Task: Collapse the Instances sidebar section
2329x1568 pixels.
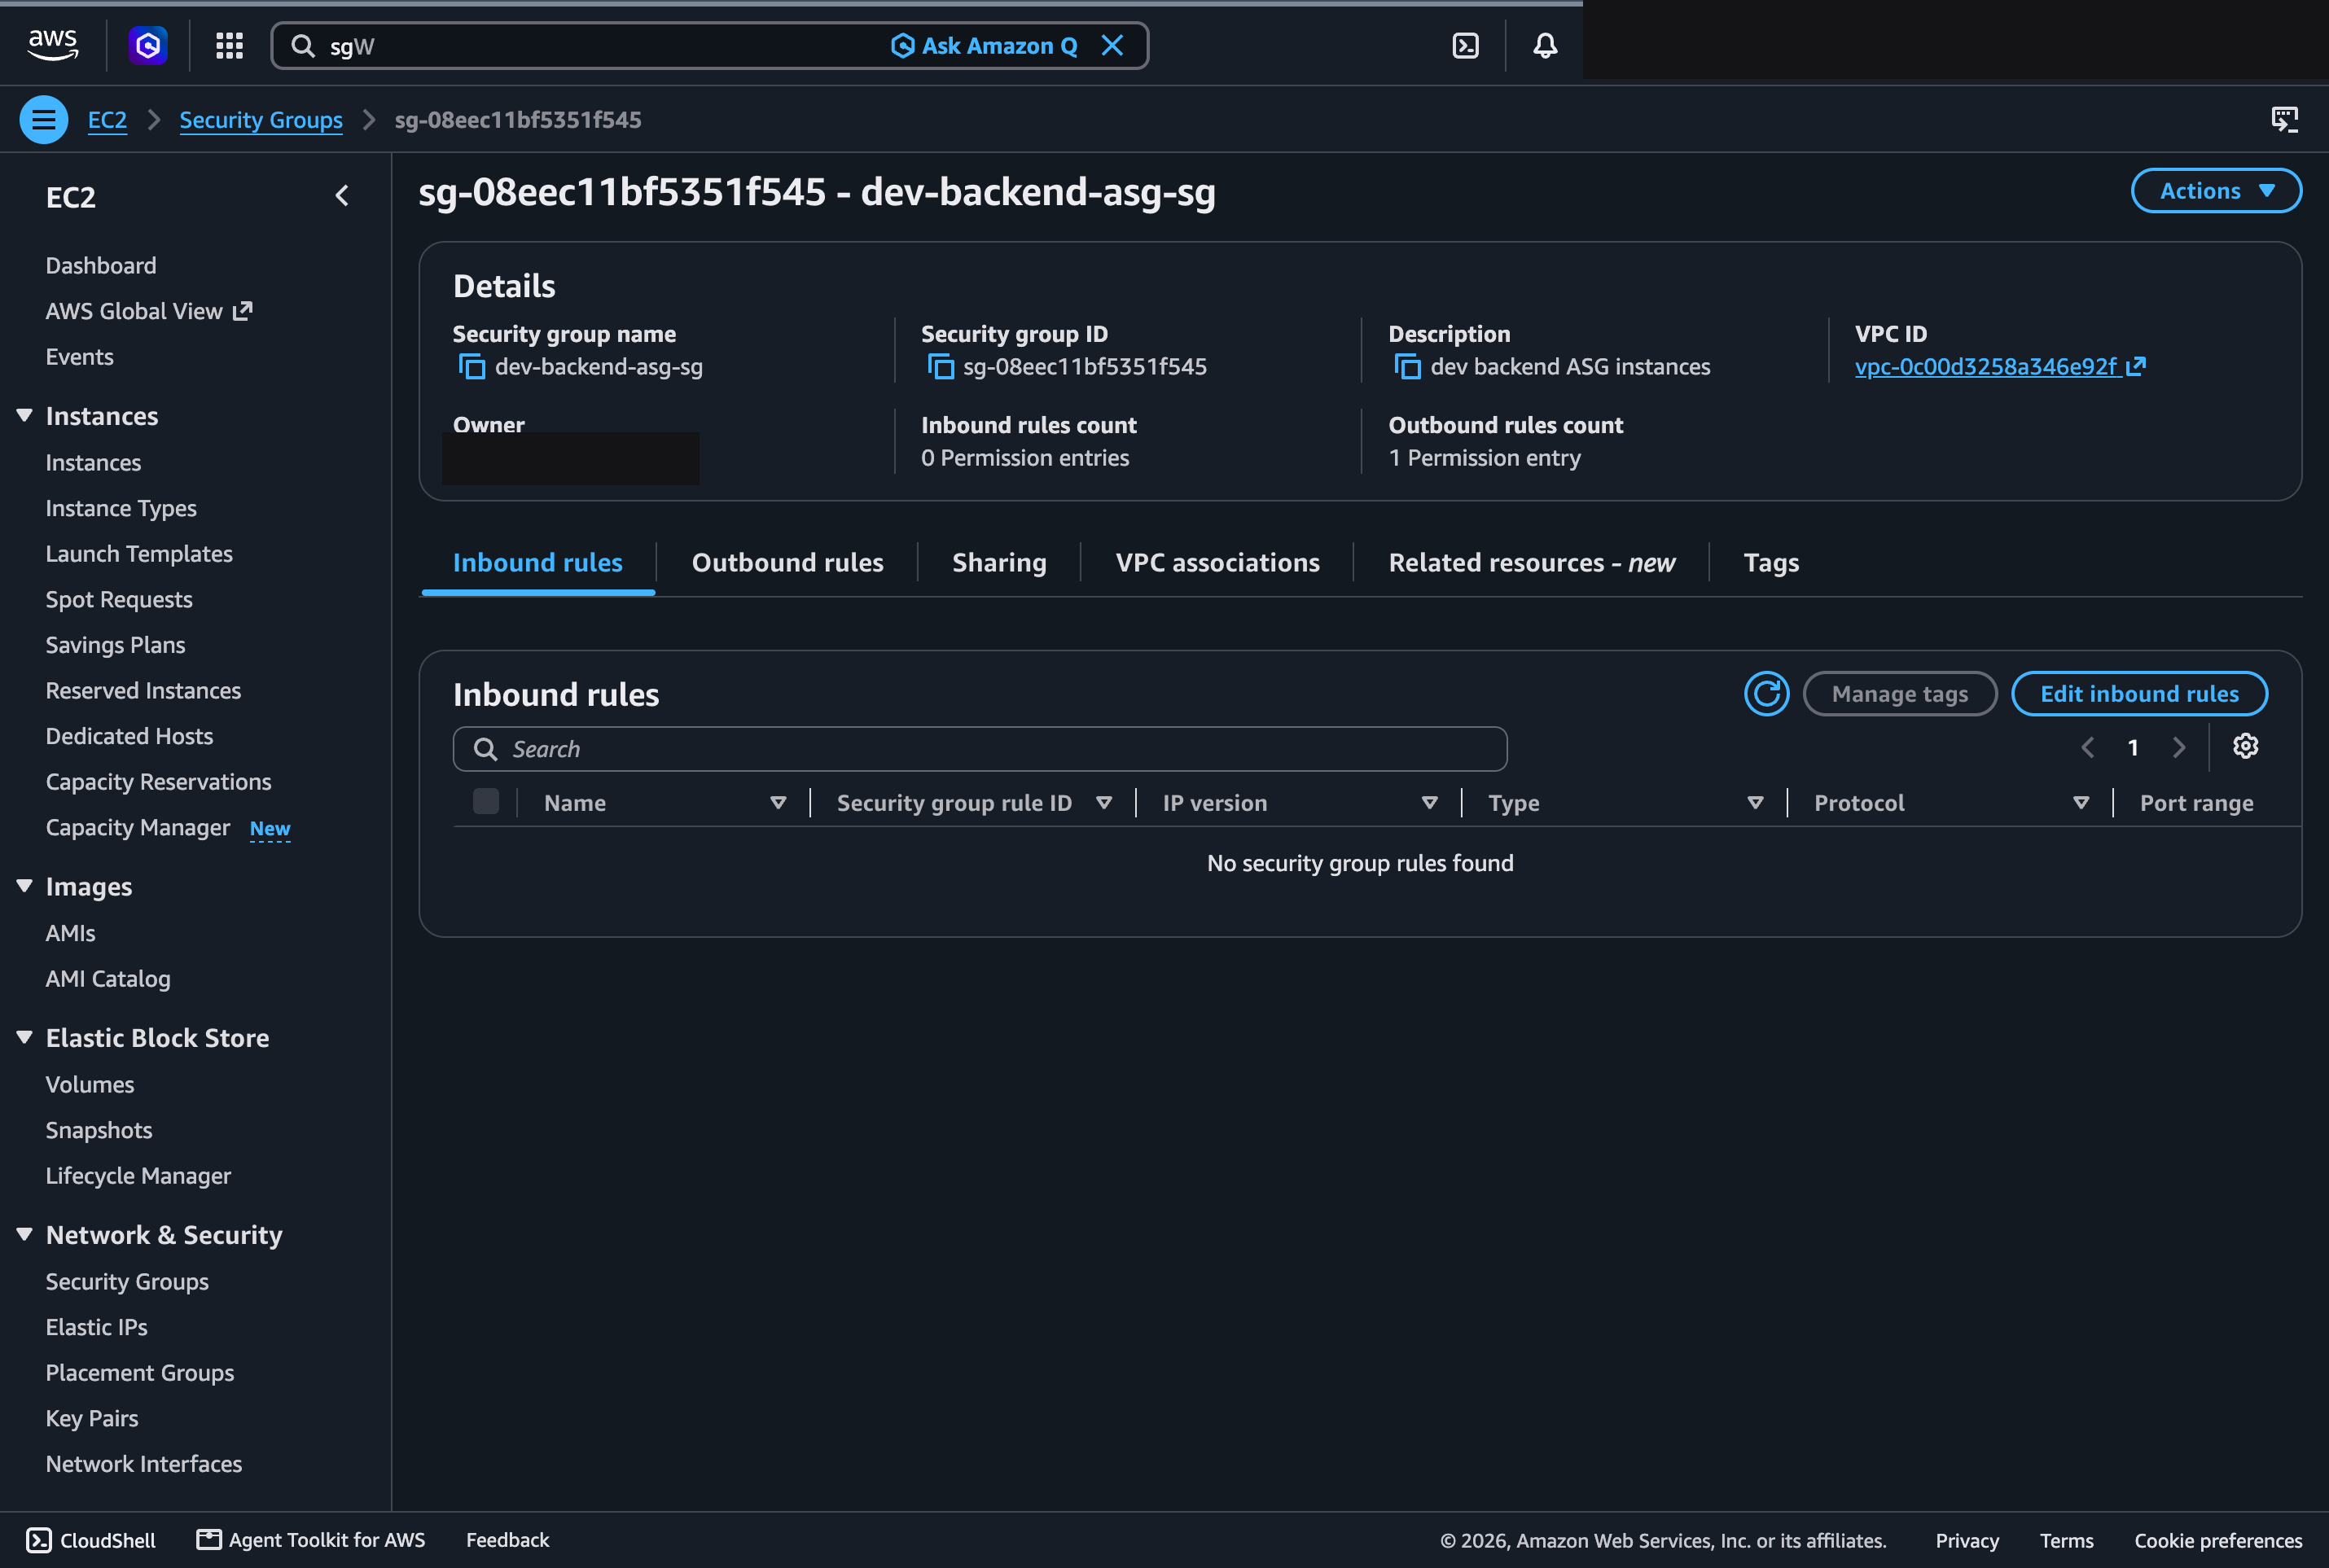Action: pyautogui.click(x=25, y=415)
